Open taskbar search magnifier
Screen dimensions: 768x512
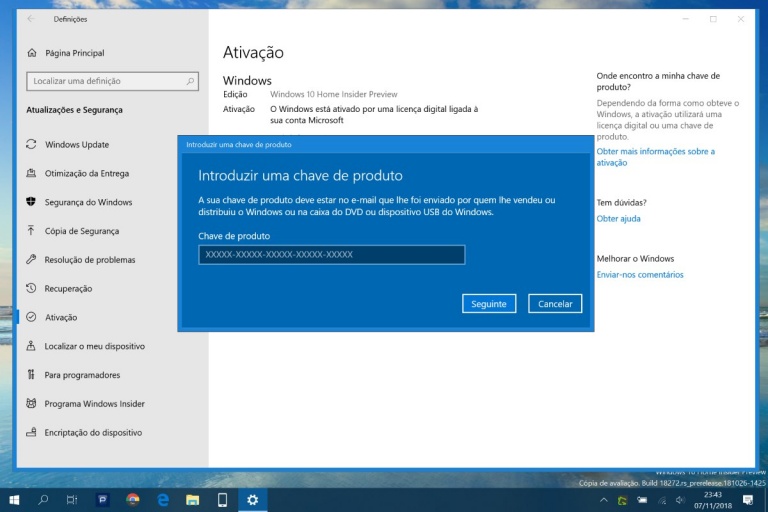coord(43,500)
